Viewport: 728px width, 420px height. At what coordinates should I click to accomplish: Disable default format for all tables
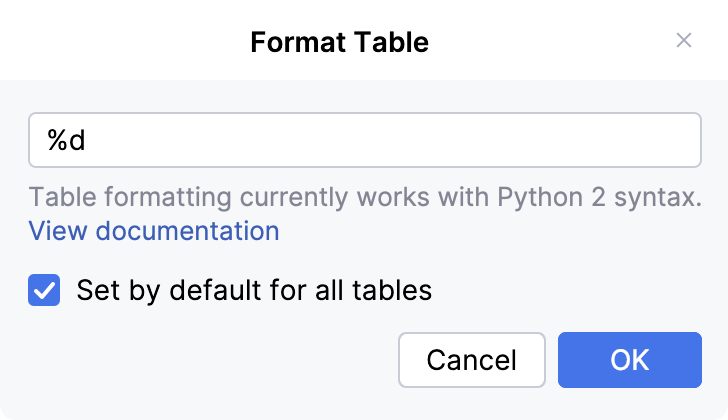pos(44,291)
